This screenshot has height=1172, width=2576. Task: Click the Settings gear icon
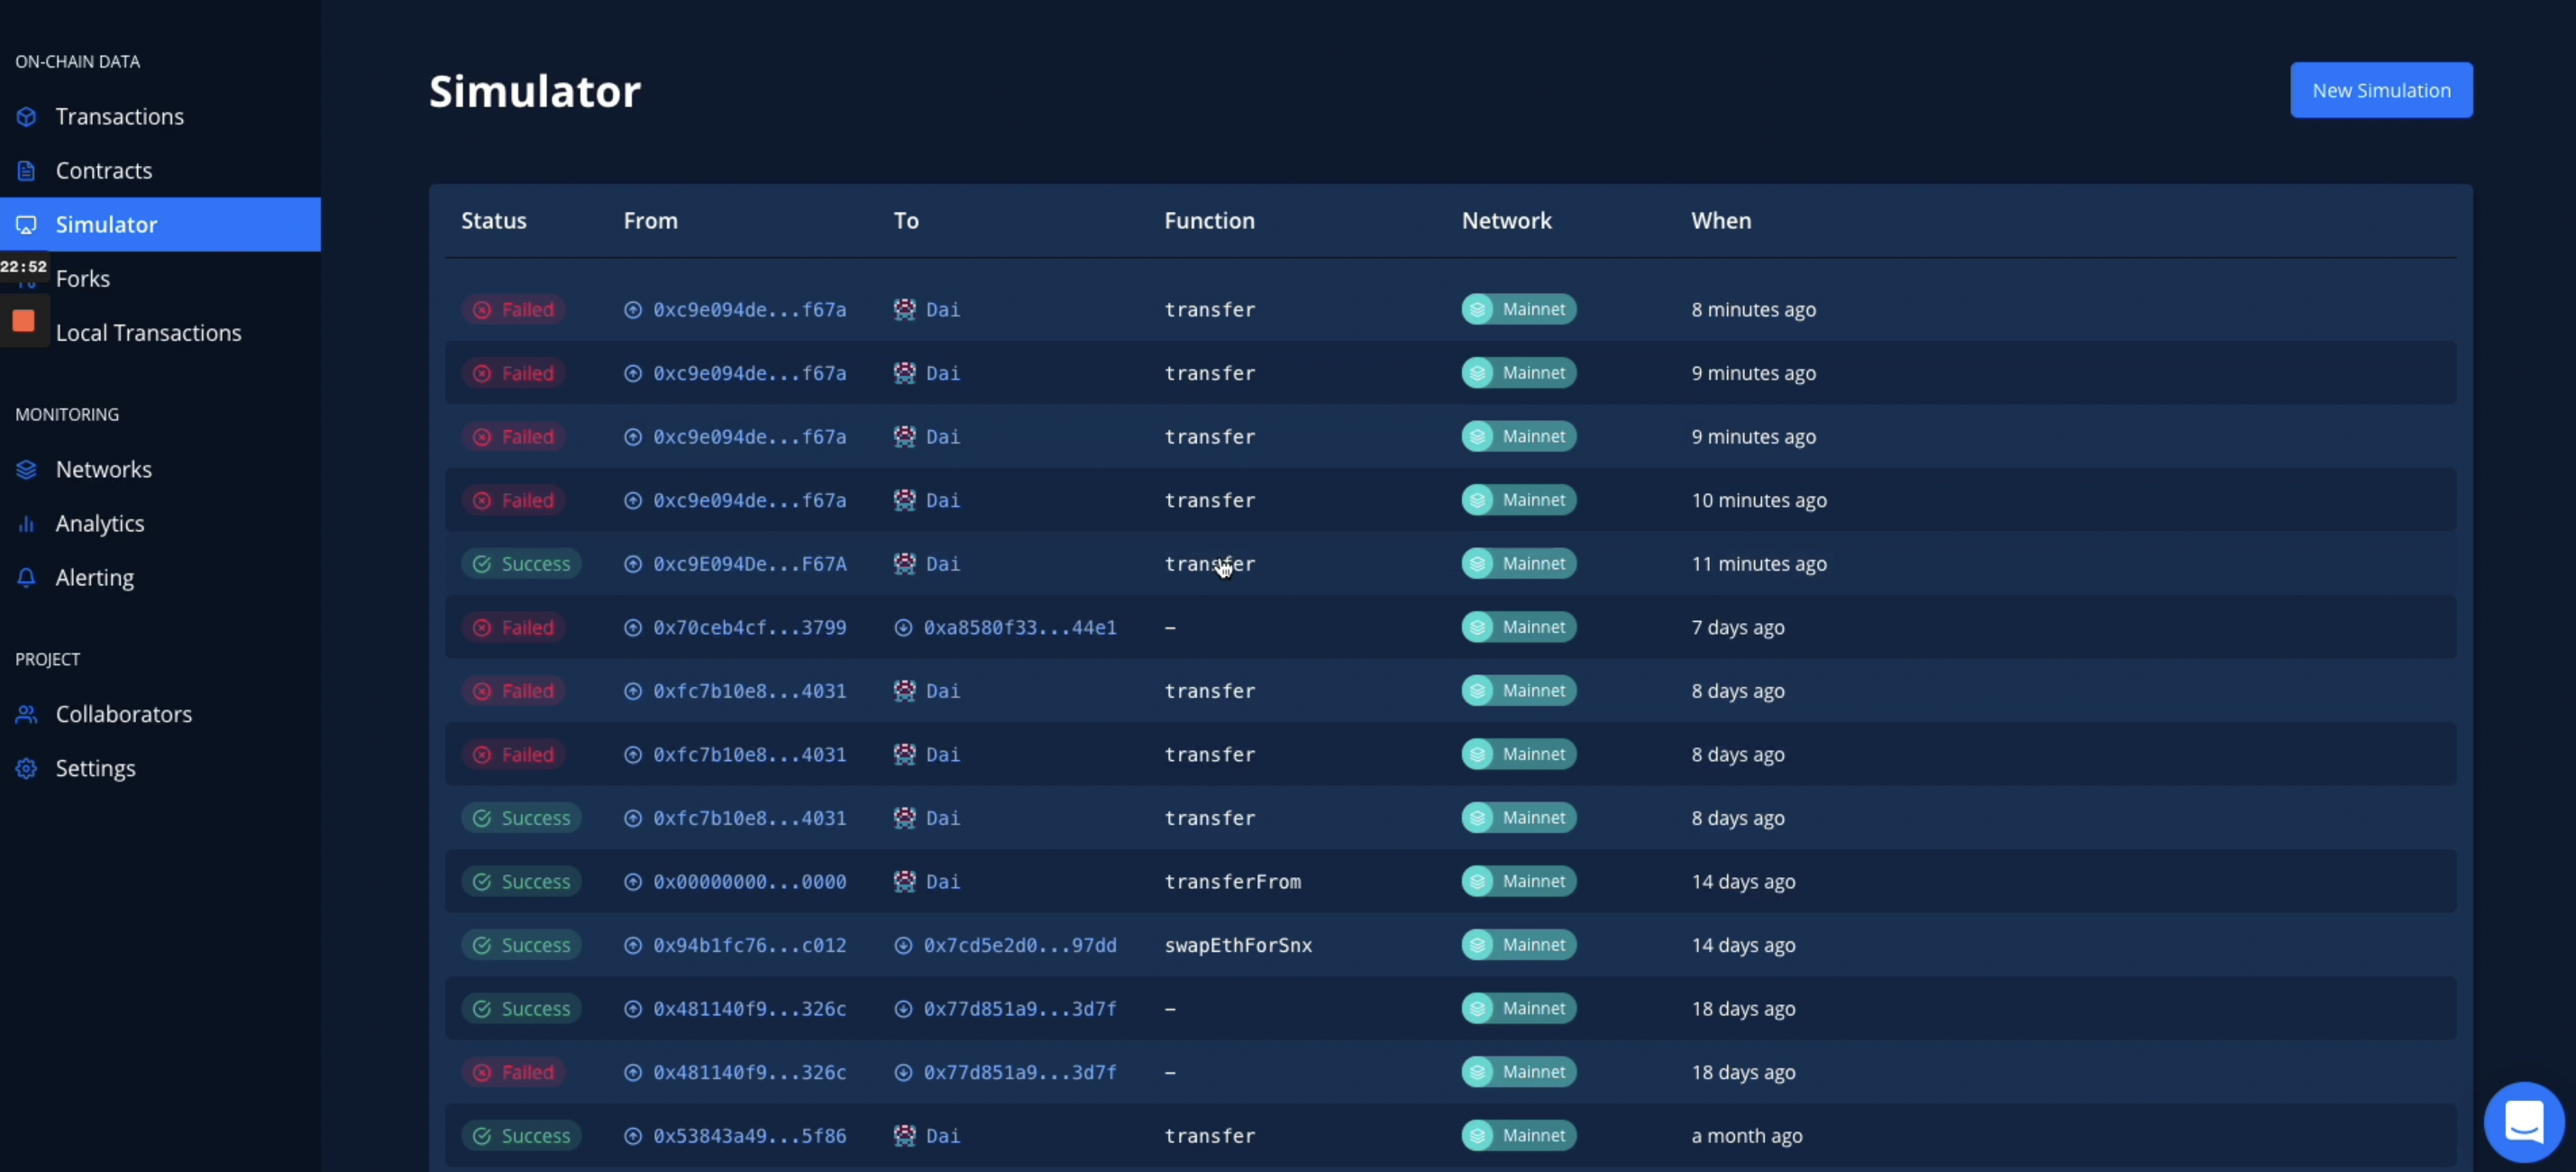27,769
